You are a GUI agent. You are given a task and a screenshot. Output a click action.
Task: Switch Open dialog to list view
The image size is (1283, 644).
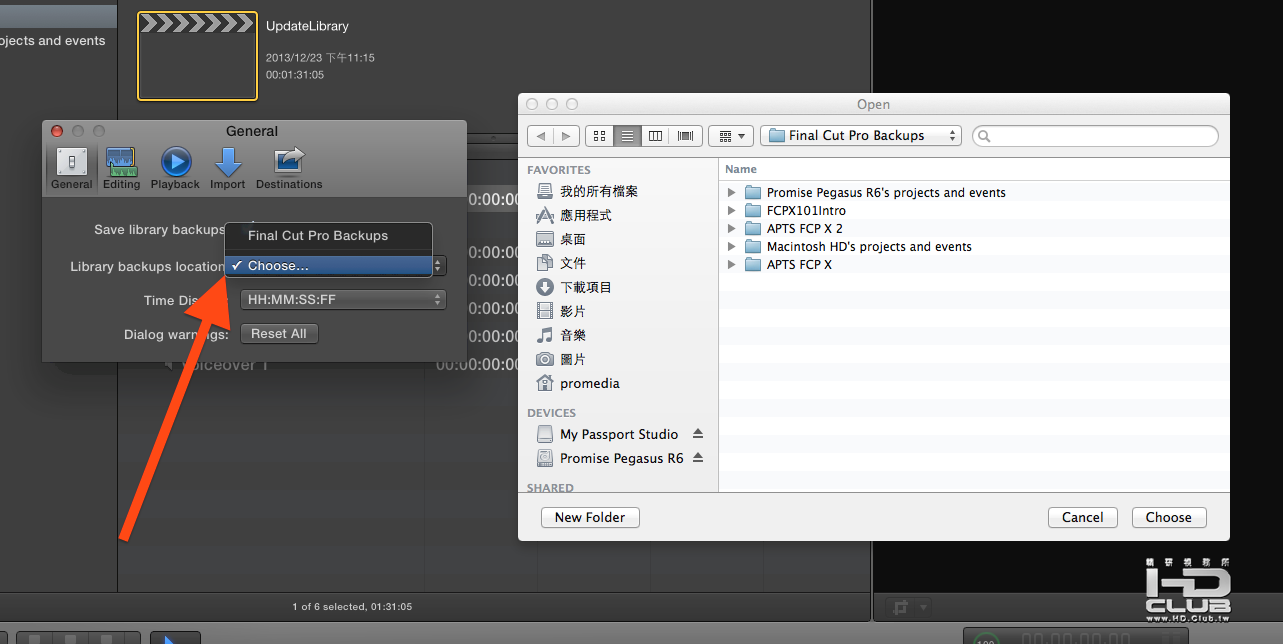pos(627,136)
